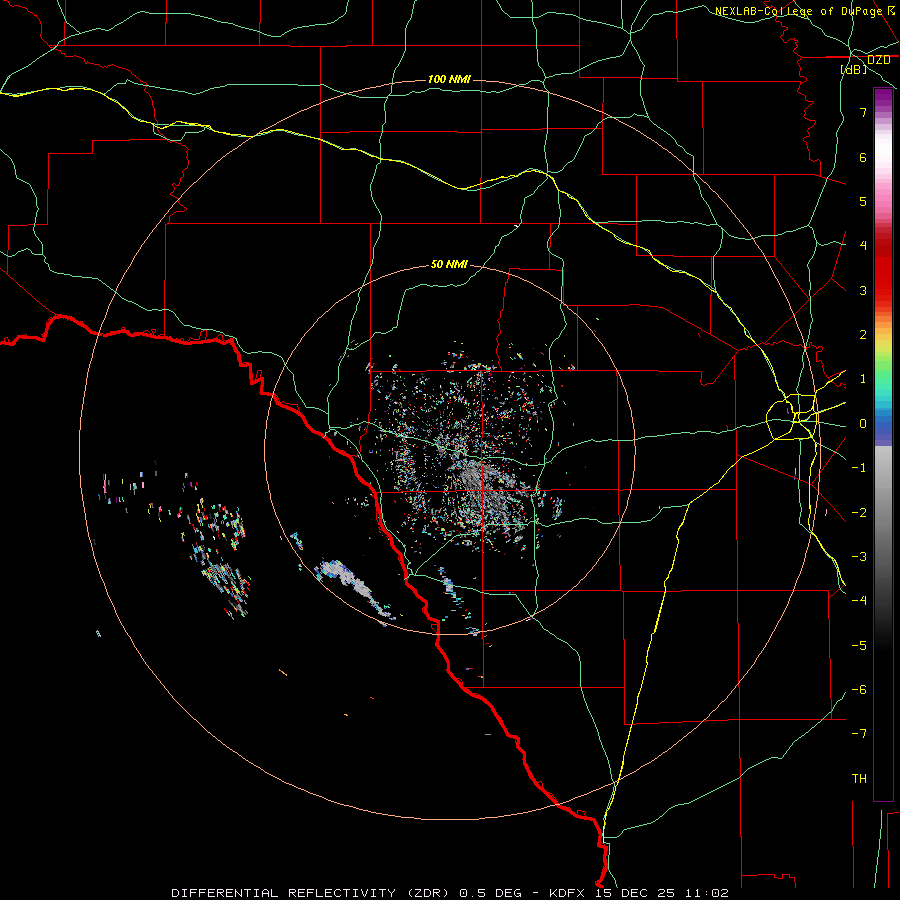Click the color scale value -3

(859, 557)
